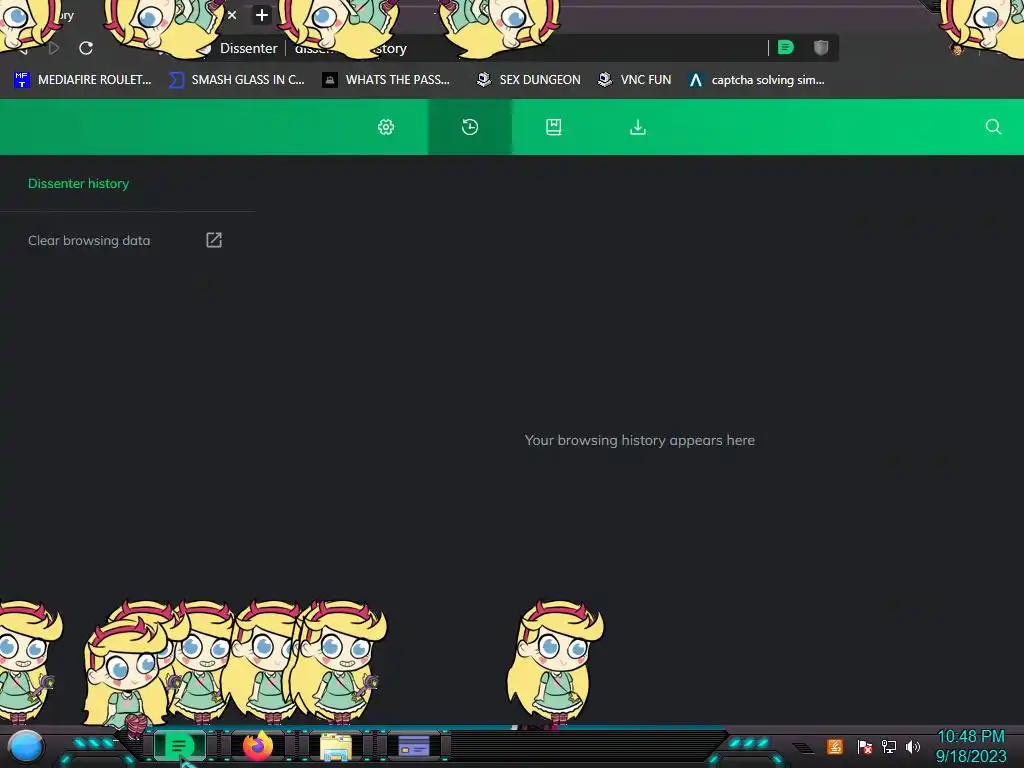Image resolution: width=1024 pixels, height=768 pixels.
Task: Click the external-link icon beside Clear browsing data
Action: [x=214, y=240]
